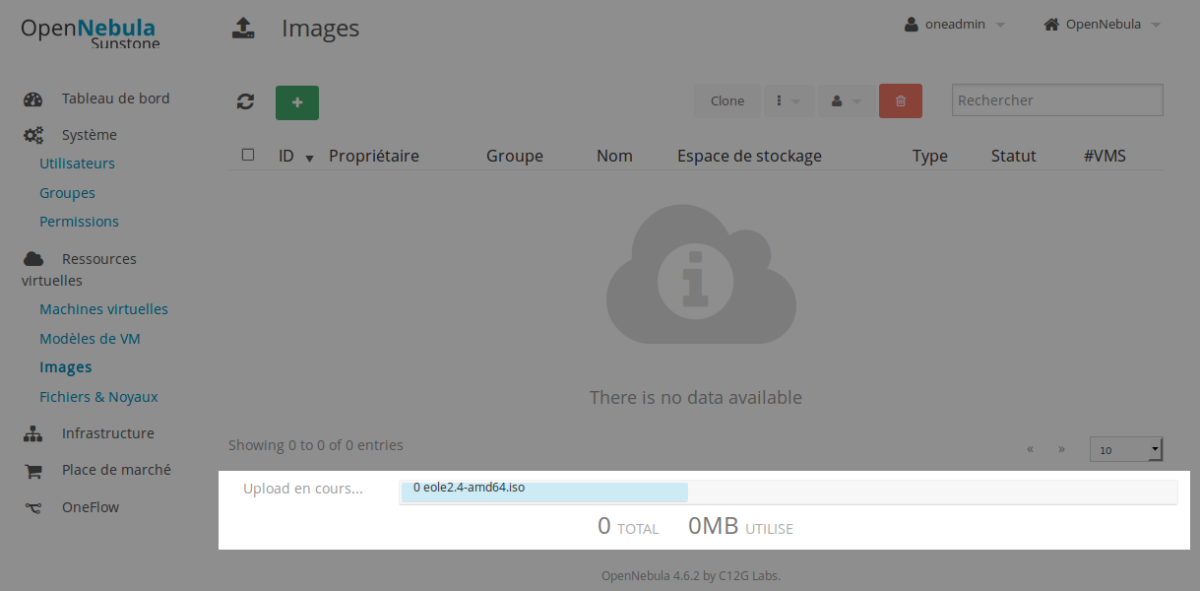Click the green plus button to add image
Viewport: 1200px width, 591px height.
tap(297, 102)
